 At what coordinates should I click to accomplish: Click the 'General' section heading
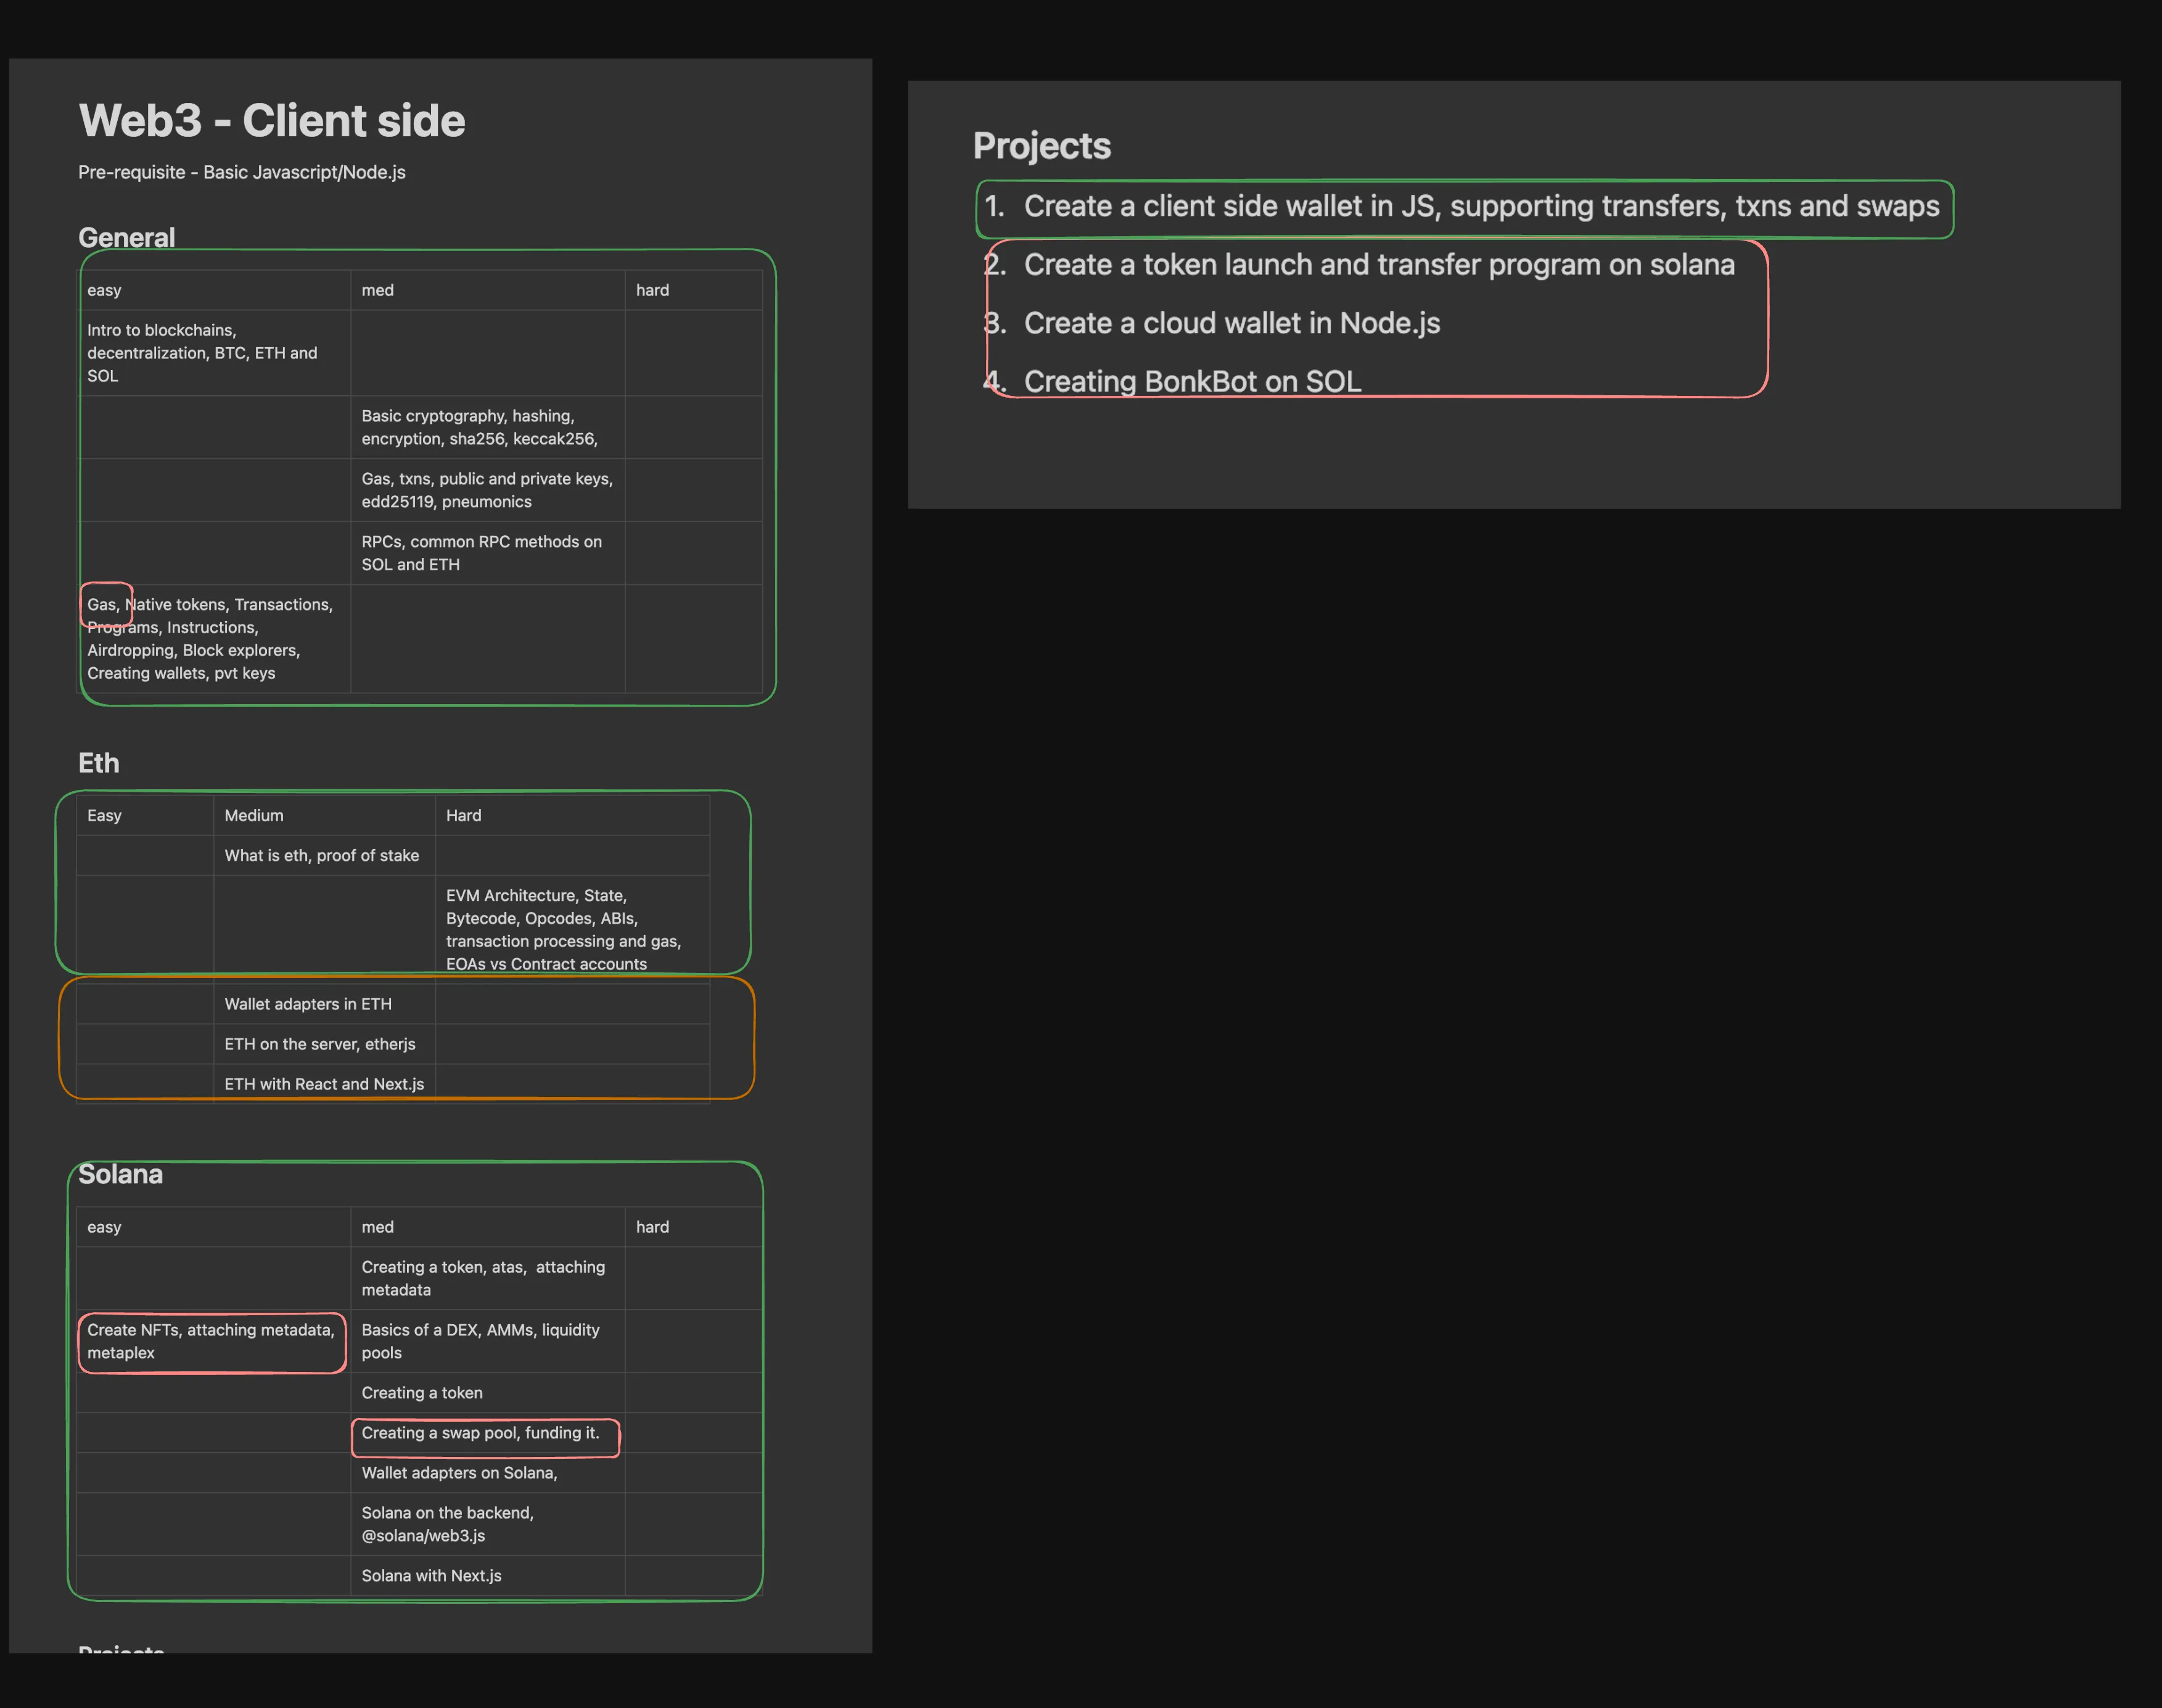tap(126, 237)
